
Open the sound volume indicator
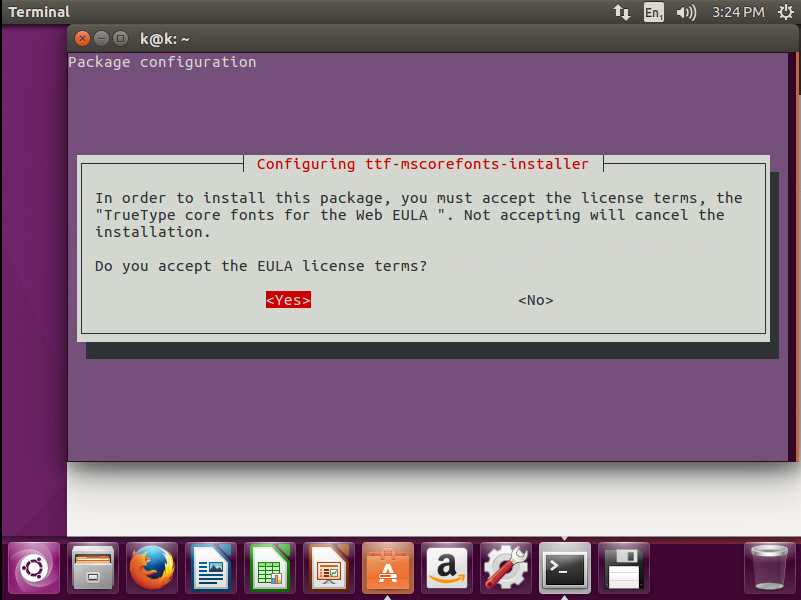click(x=686, y=12)
